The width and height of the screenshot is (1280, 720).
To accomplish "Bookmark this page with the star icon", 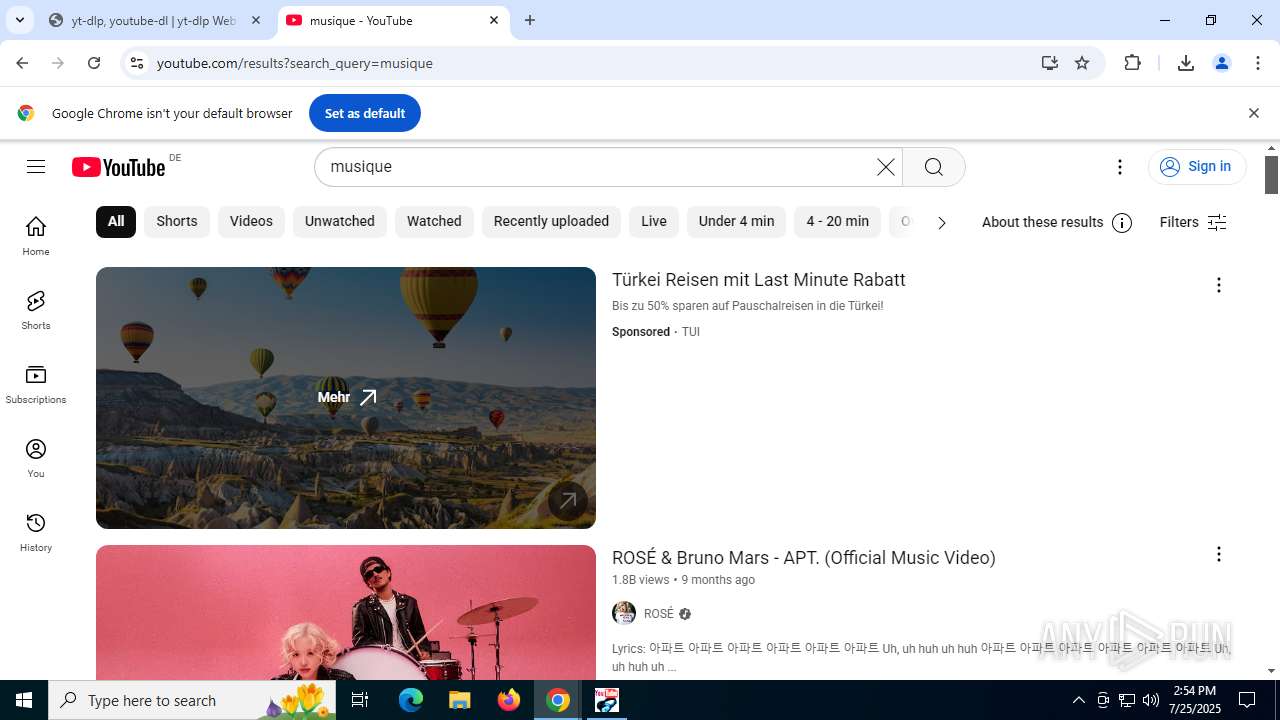I will pos(1082,63).
